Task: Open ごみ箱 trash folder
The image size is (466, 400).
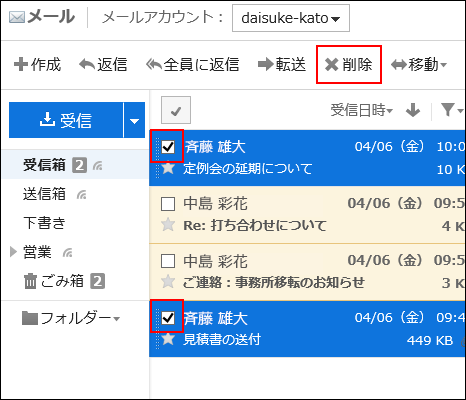Action: pos(62,281)
